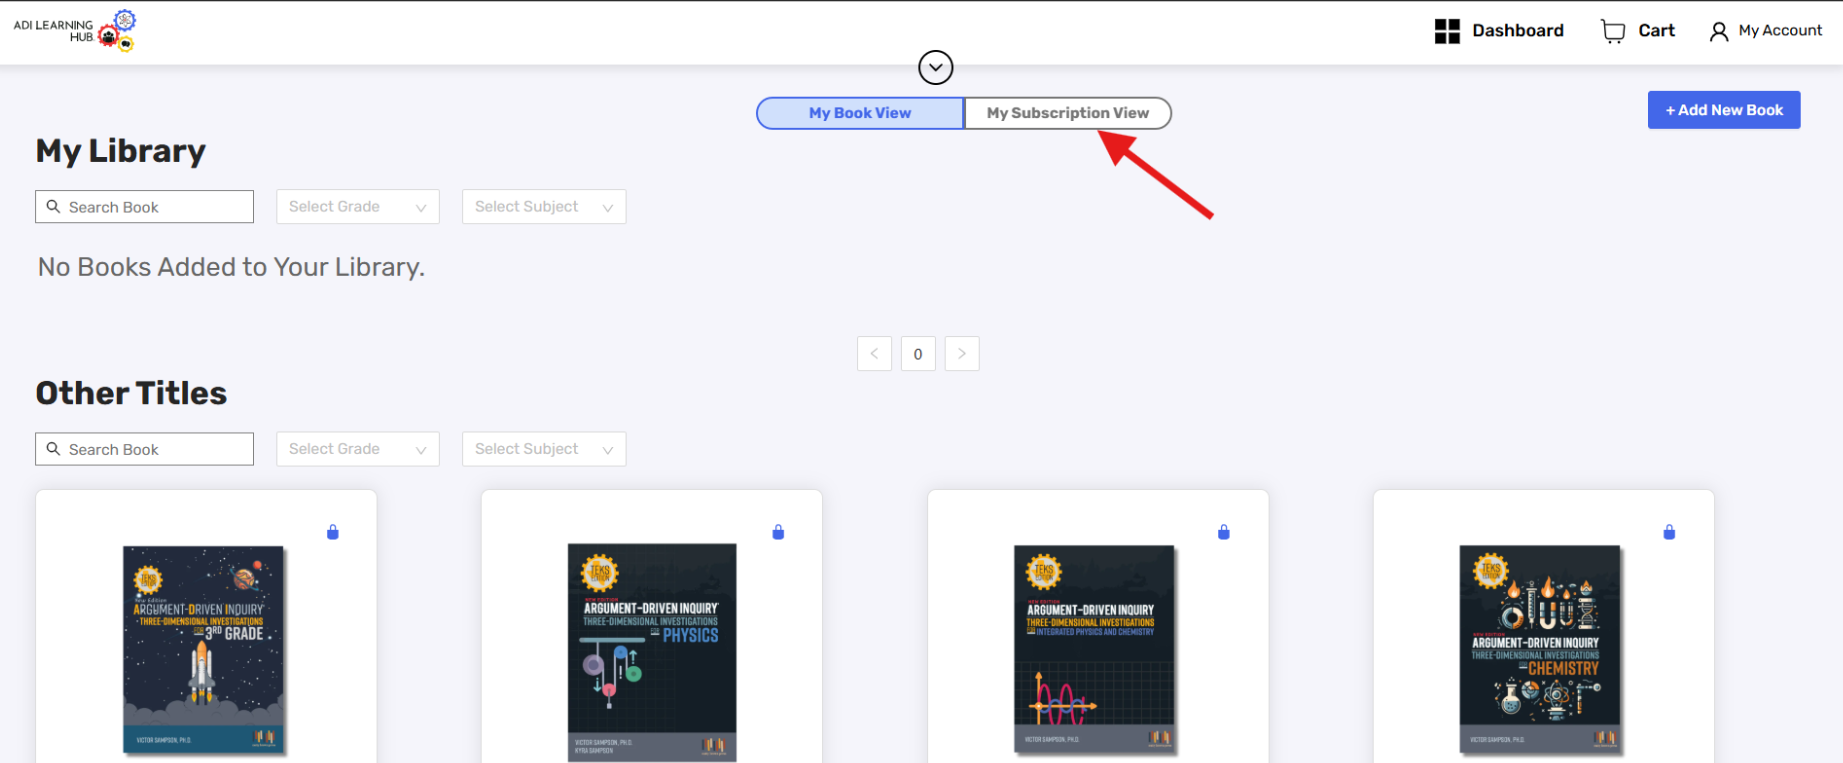Click the Dashboard text link
This screenshot has height=763, width=1843.
point(1518,31)
